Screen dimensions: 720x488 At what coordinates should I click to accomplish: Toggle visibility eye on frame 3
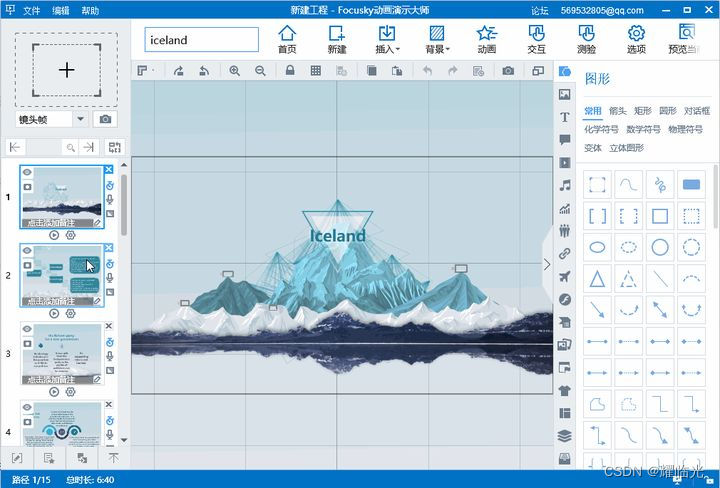click(x=27, y=329)
